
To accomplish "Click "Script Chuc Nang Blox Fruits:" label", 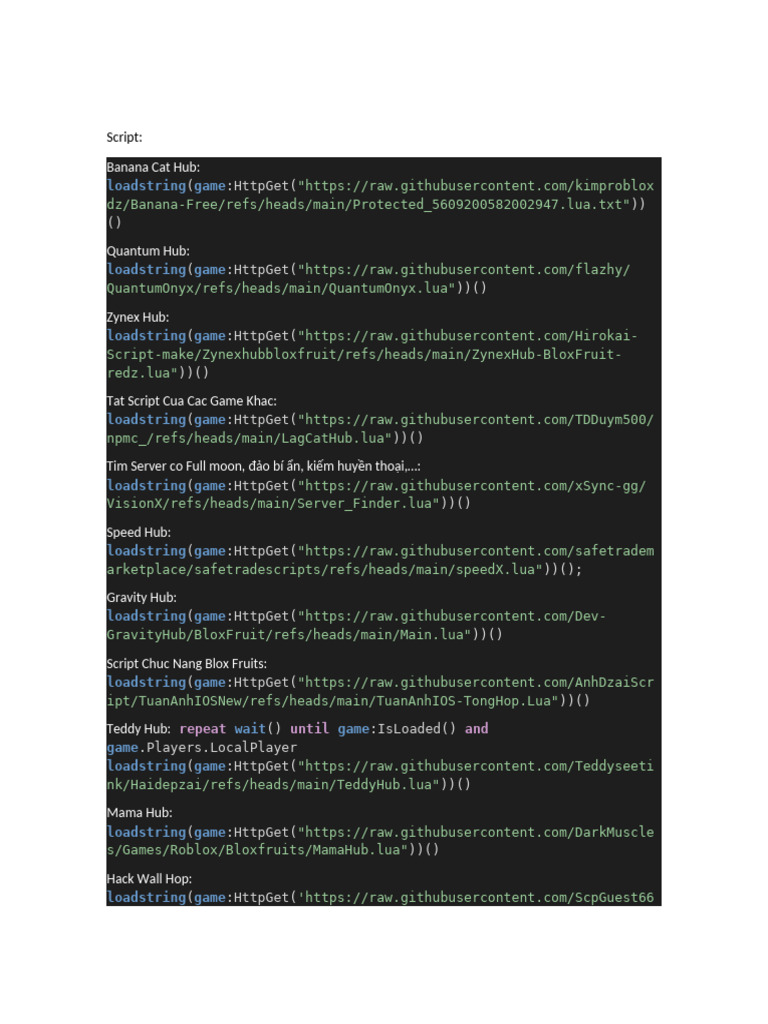I will tap(187, 663).
